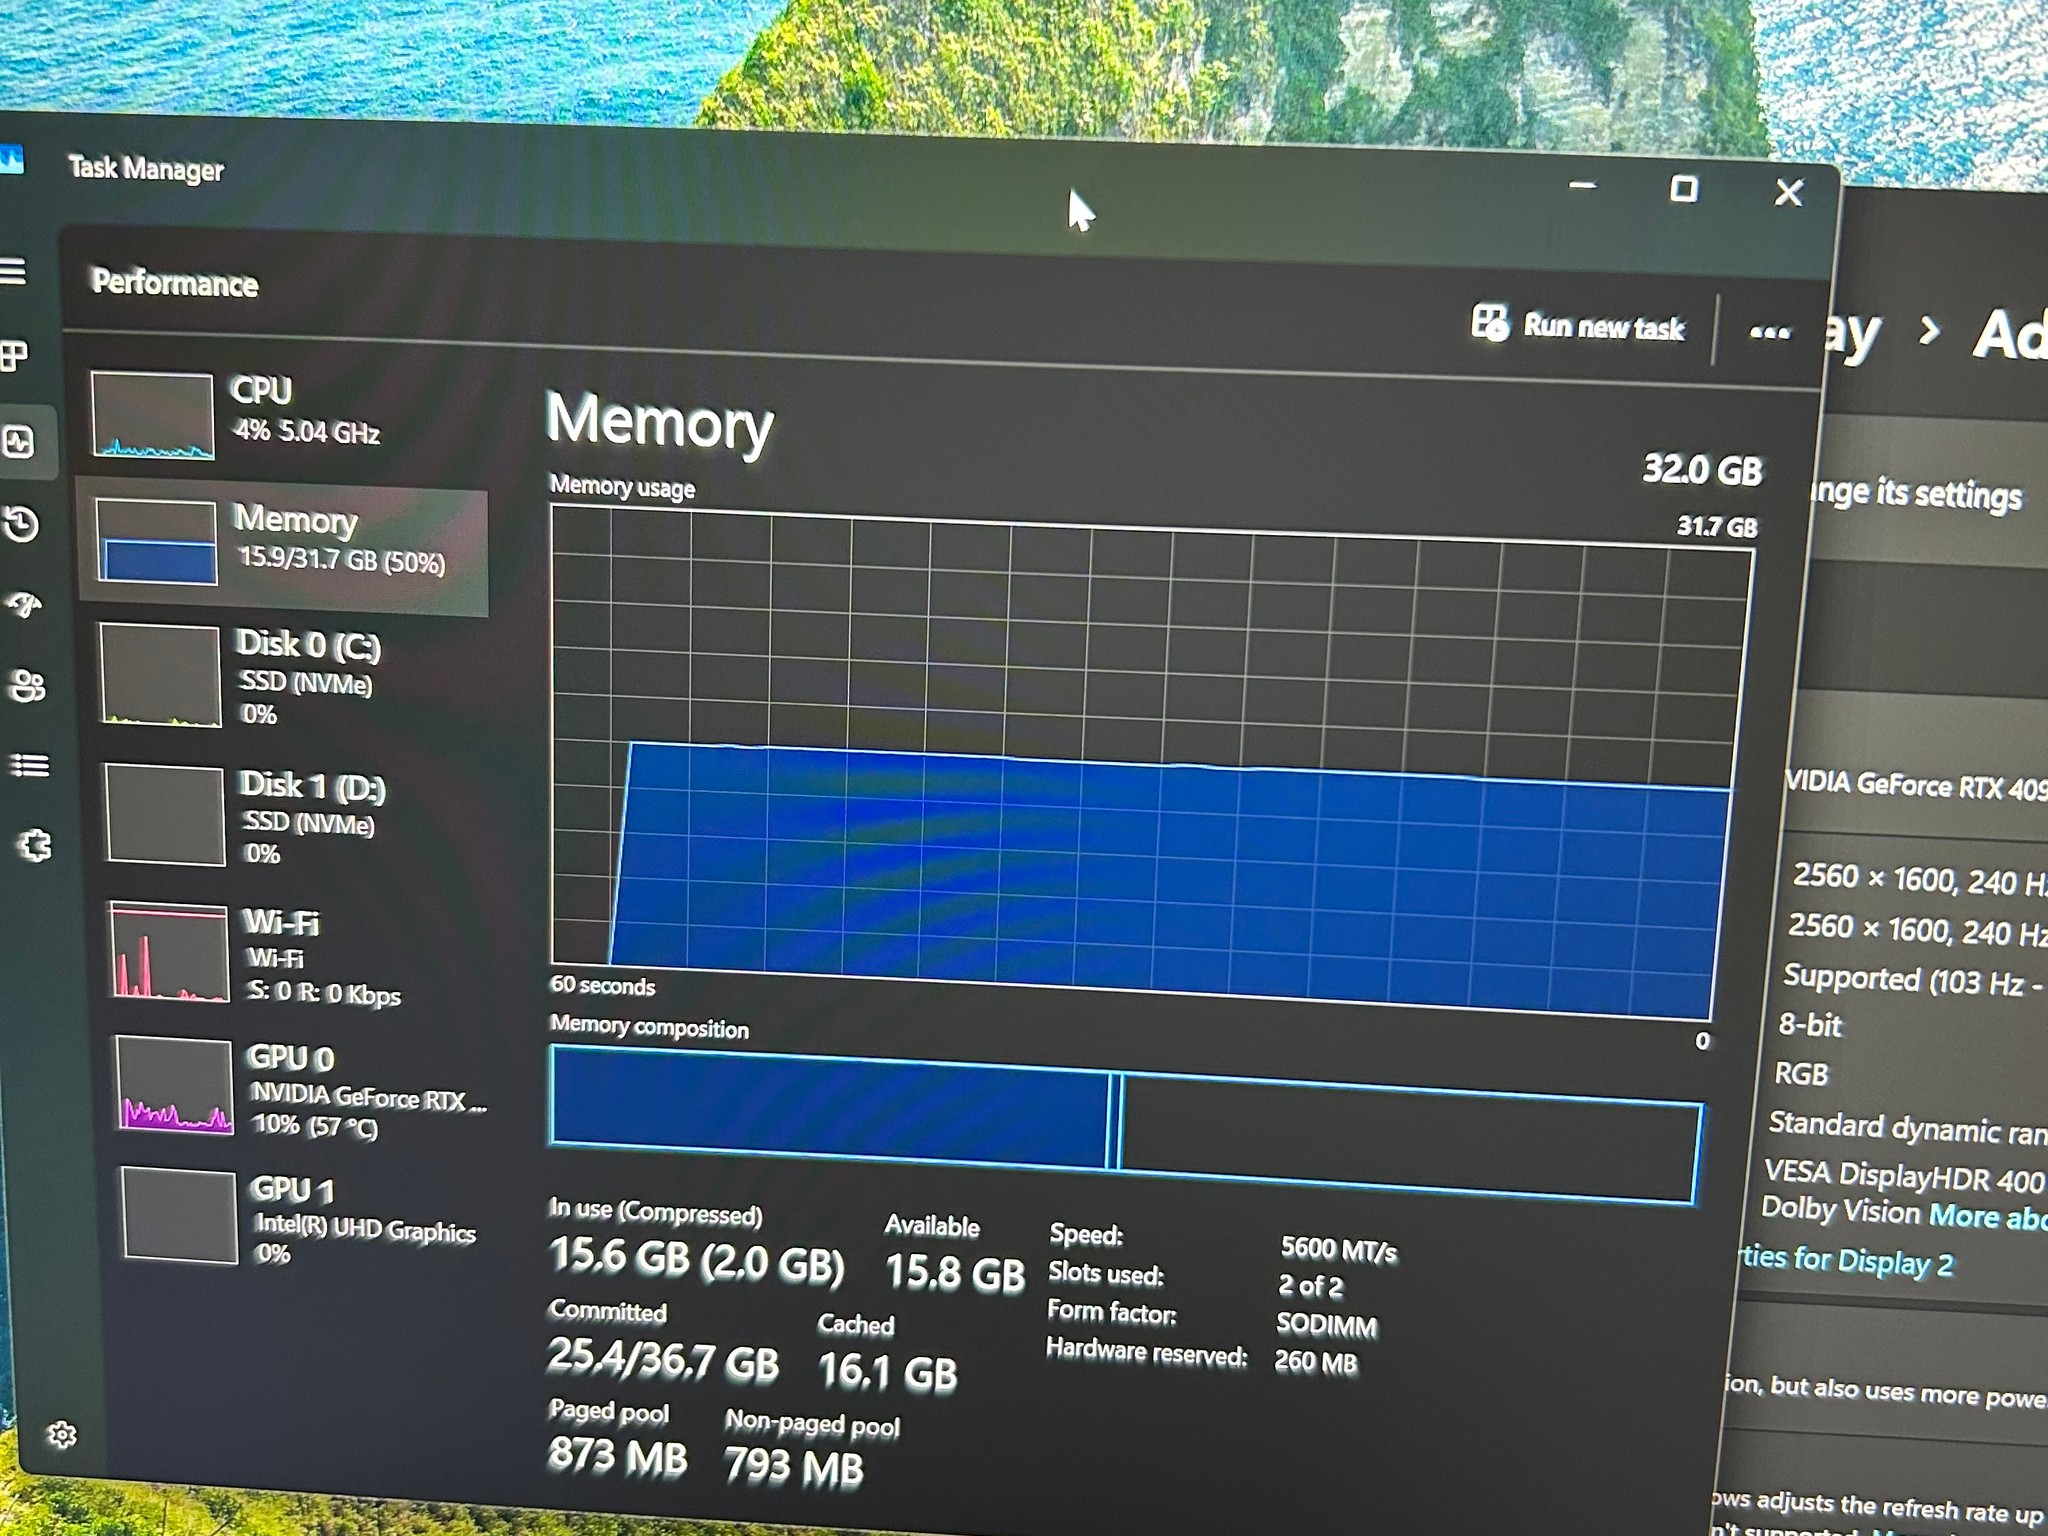Viewport: 2048px width, 1536px height.
Task: Click the breadcrumb chevron in Settings window
Action: pos(1929,330)
